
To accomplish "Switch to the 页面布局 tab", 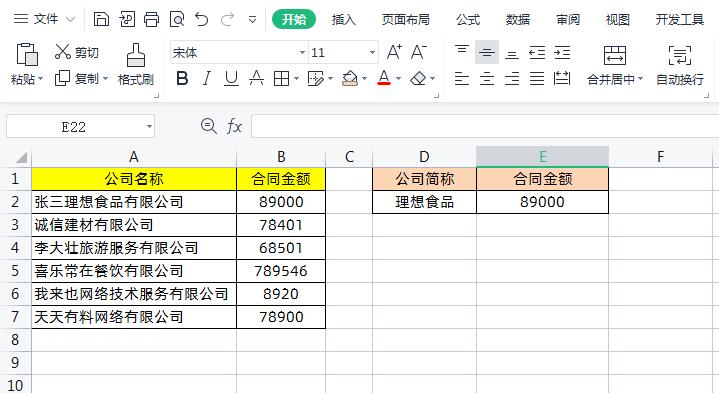I will pos(405,19).
